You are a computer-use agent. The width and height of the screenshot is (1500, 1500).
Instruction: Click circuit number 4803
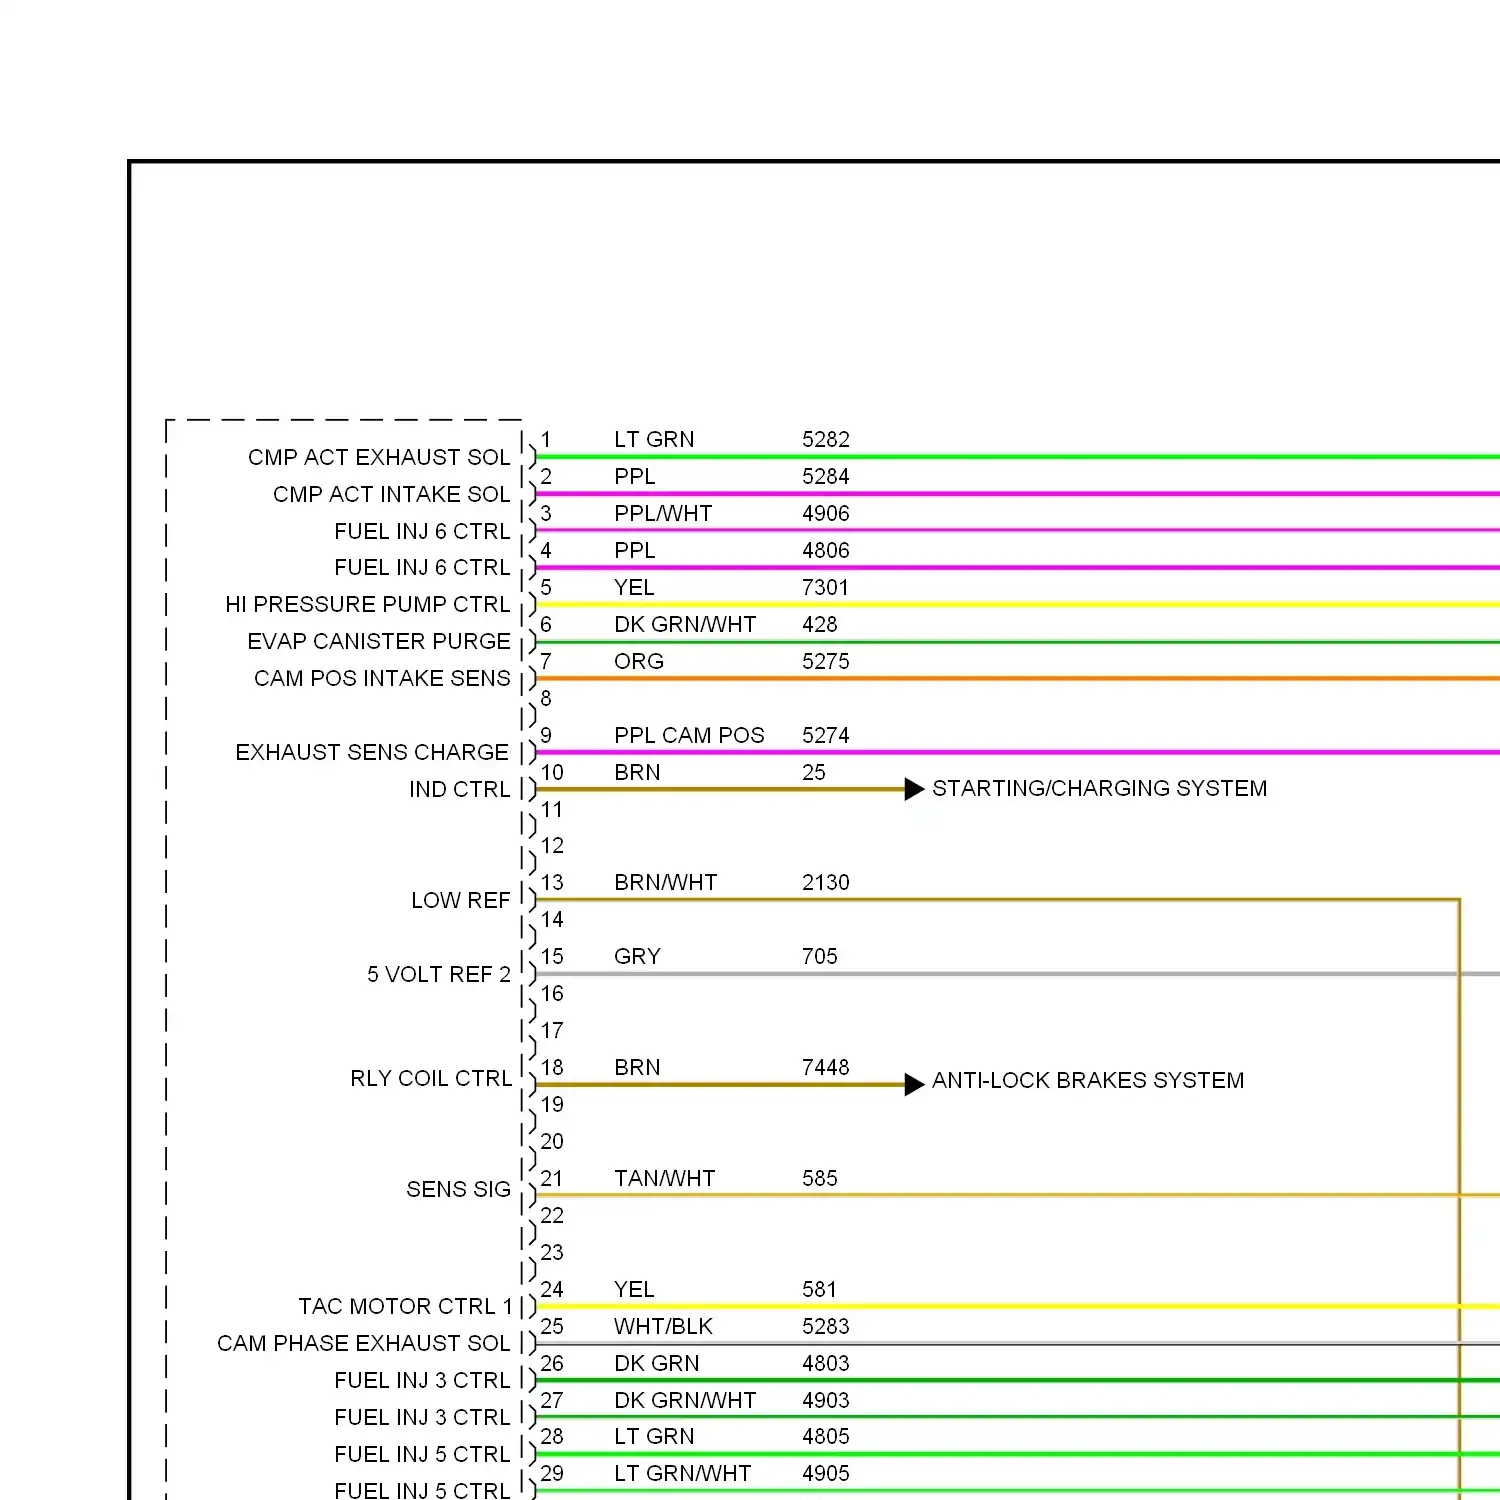(x=826, y=1363)
